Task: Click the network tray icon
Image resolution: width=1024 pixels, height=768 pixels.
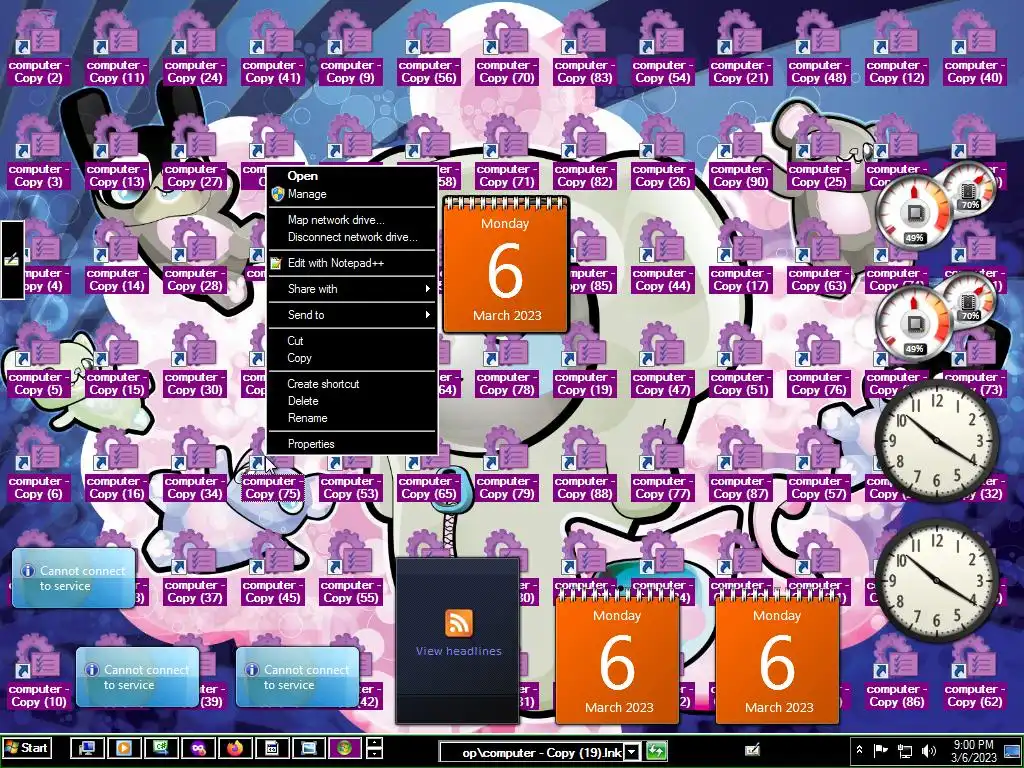Action: [905, 751]
